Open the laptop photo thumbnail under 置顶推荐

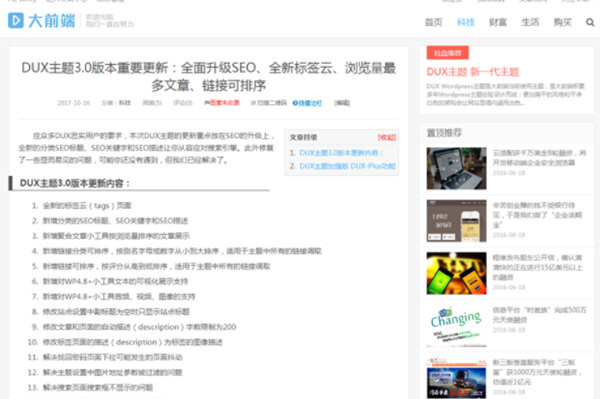click(x=457, y=168)
